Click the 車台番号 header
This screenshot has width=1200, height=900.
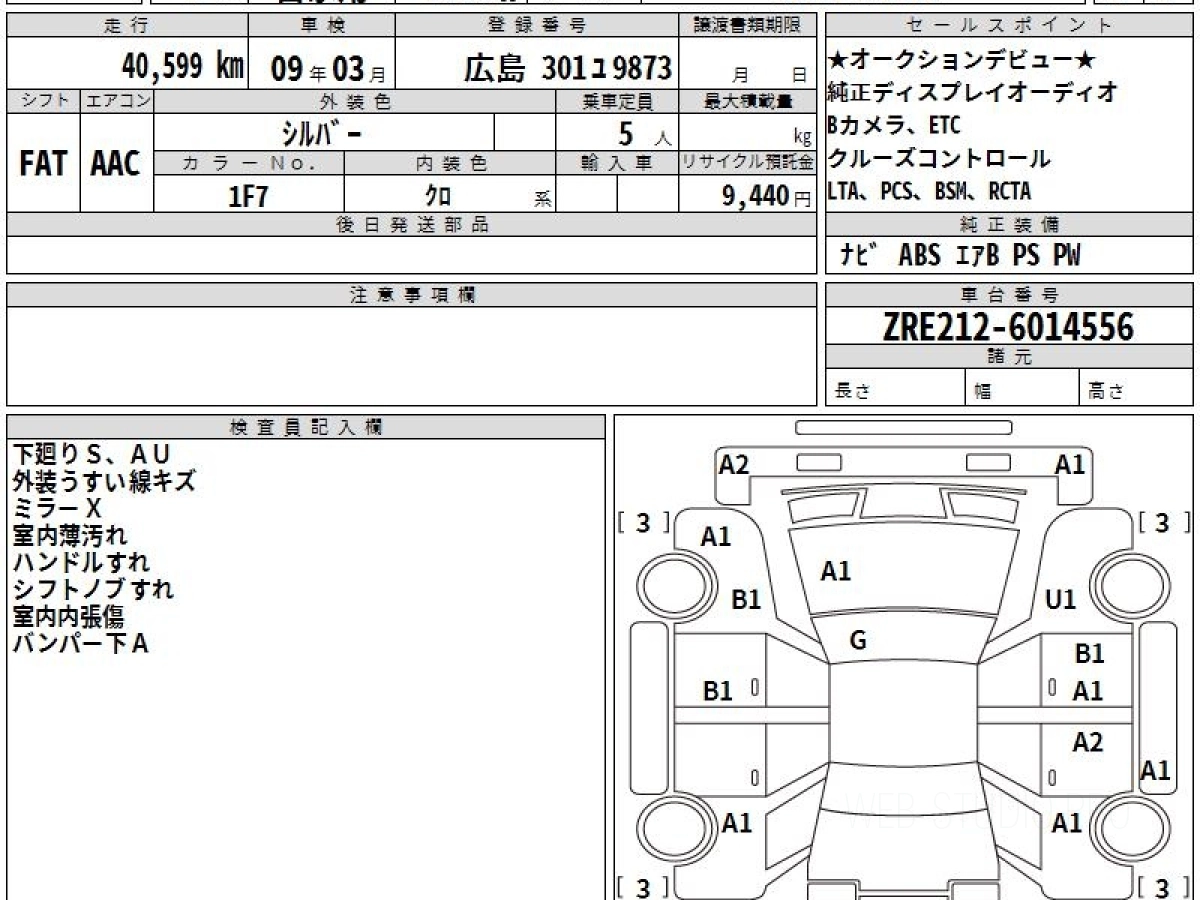click(1010, 295)
